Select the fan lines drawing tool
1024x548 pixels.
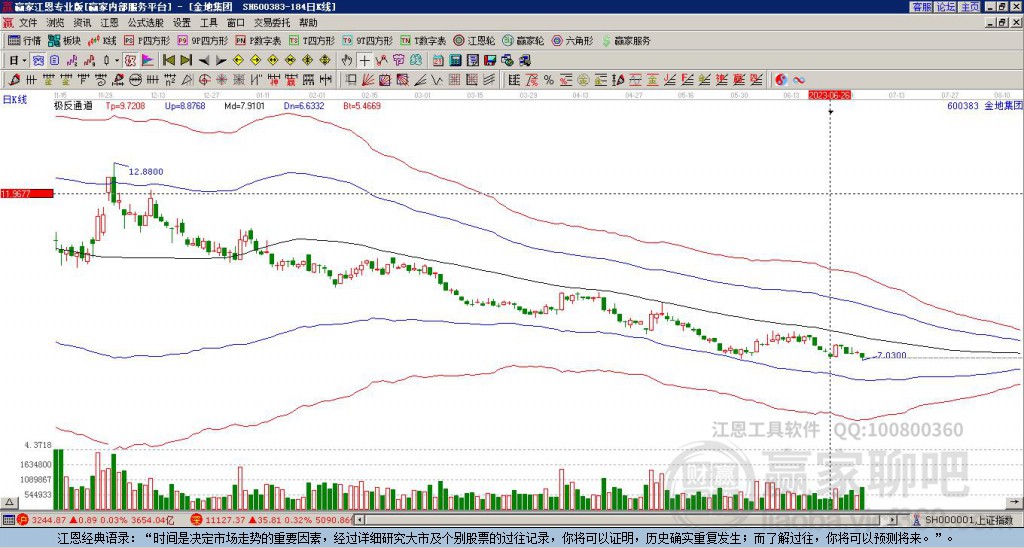click(x=368, y=80)
